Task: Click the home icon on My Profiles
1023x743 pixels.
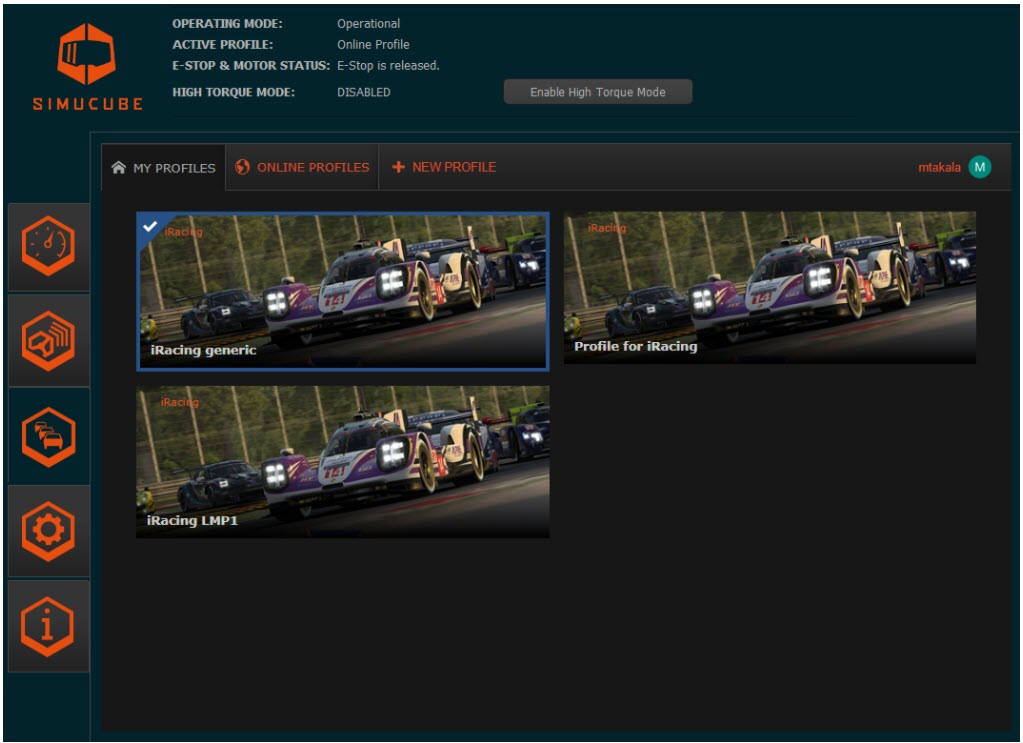Action: (x=118, y=168)
